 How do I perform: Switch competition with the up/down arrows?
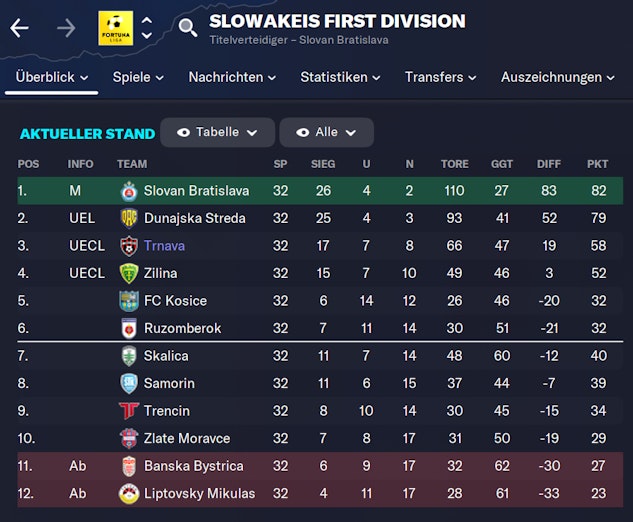[x=147, y=28]
